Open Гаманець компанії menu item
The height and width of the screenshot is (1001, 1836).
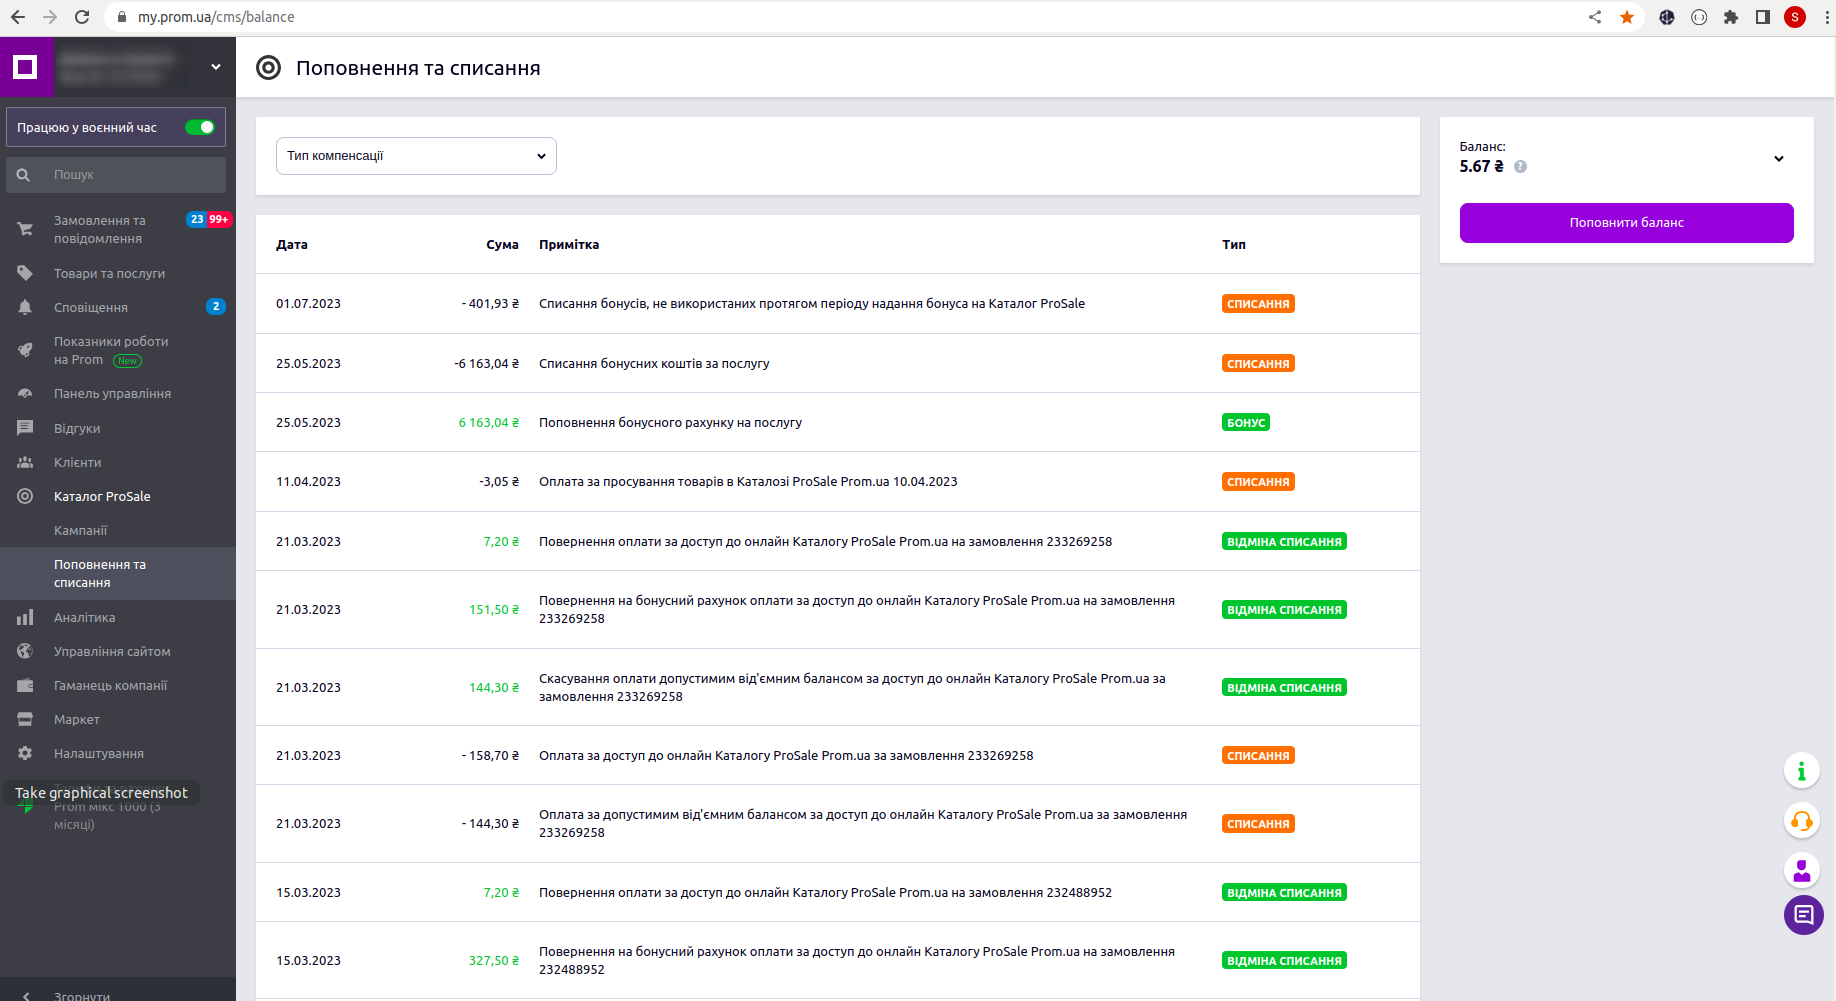point(110,686)
